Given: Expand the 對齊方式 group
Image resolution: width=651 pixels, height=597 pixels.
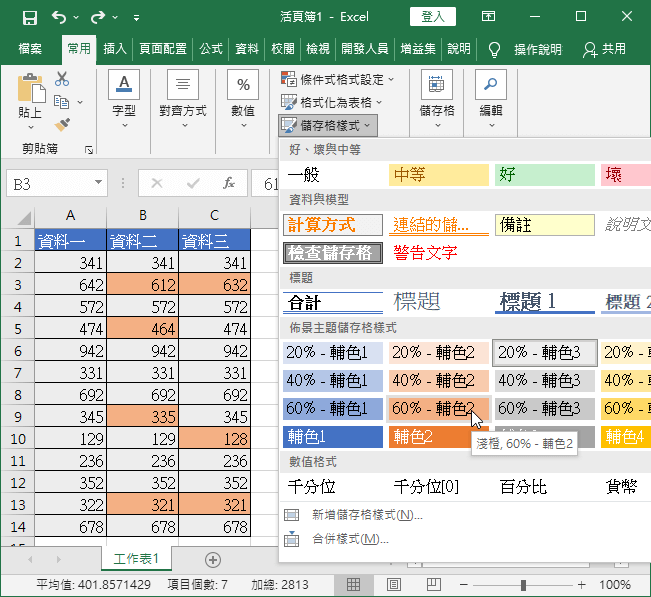Looking at the screenshot, I should [x=183, y=99].
